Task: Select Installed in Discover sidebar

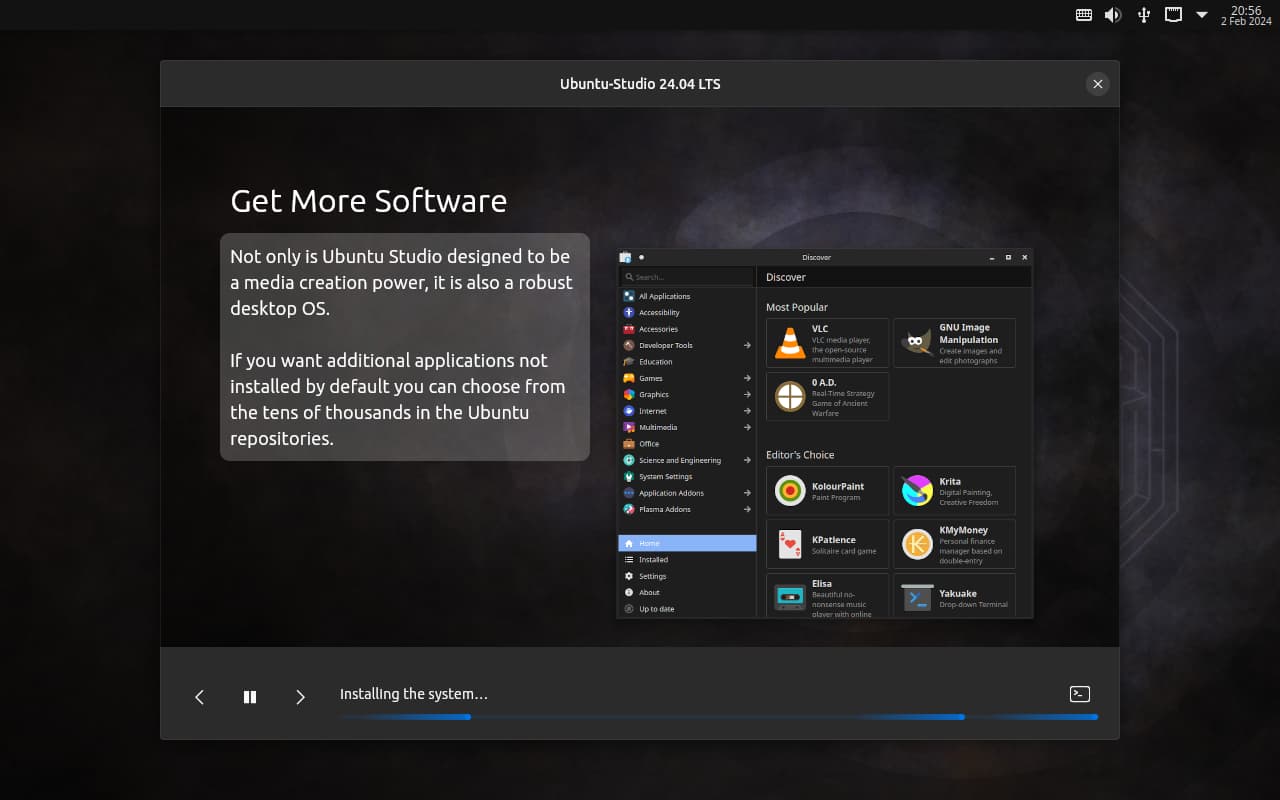Action: [x=653, y=560]
